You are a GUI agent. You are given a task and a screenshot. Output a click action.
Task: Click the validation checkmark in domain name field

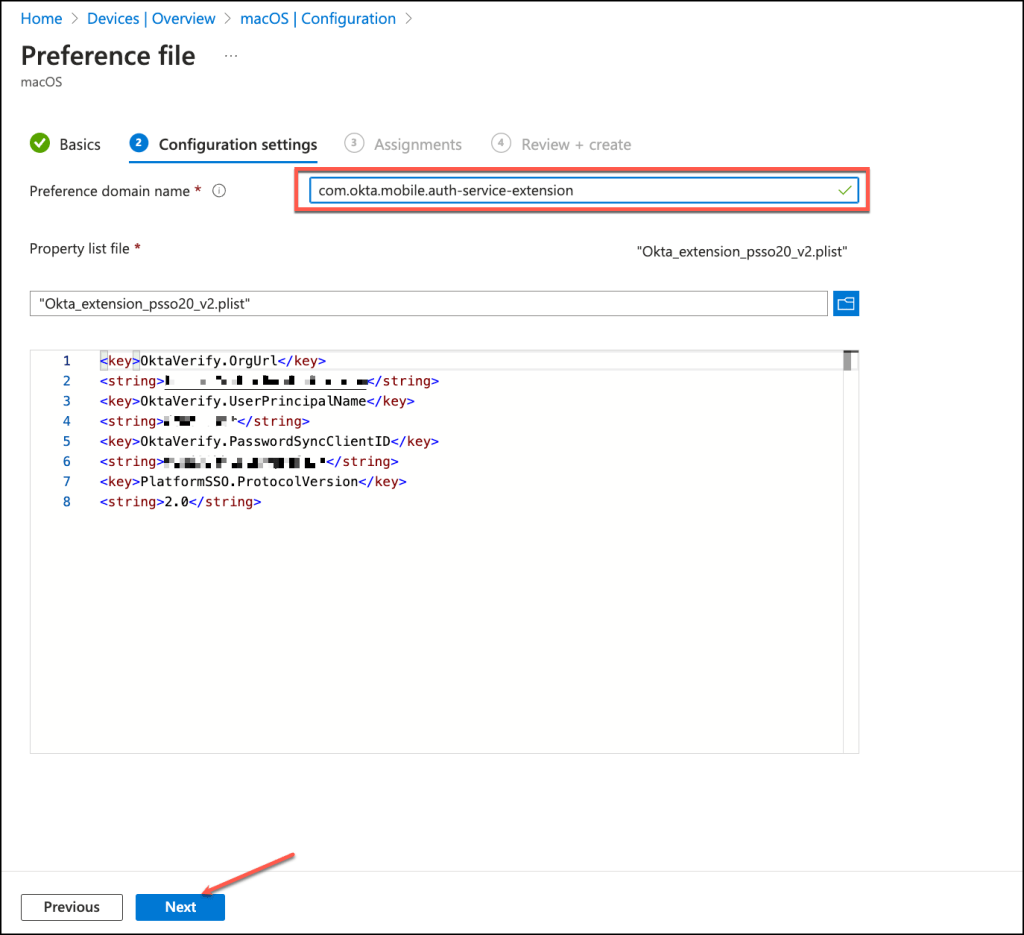coord(845,190)
